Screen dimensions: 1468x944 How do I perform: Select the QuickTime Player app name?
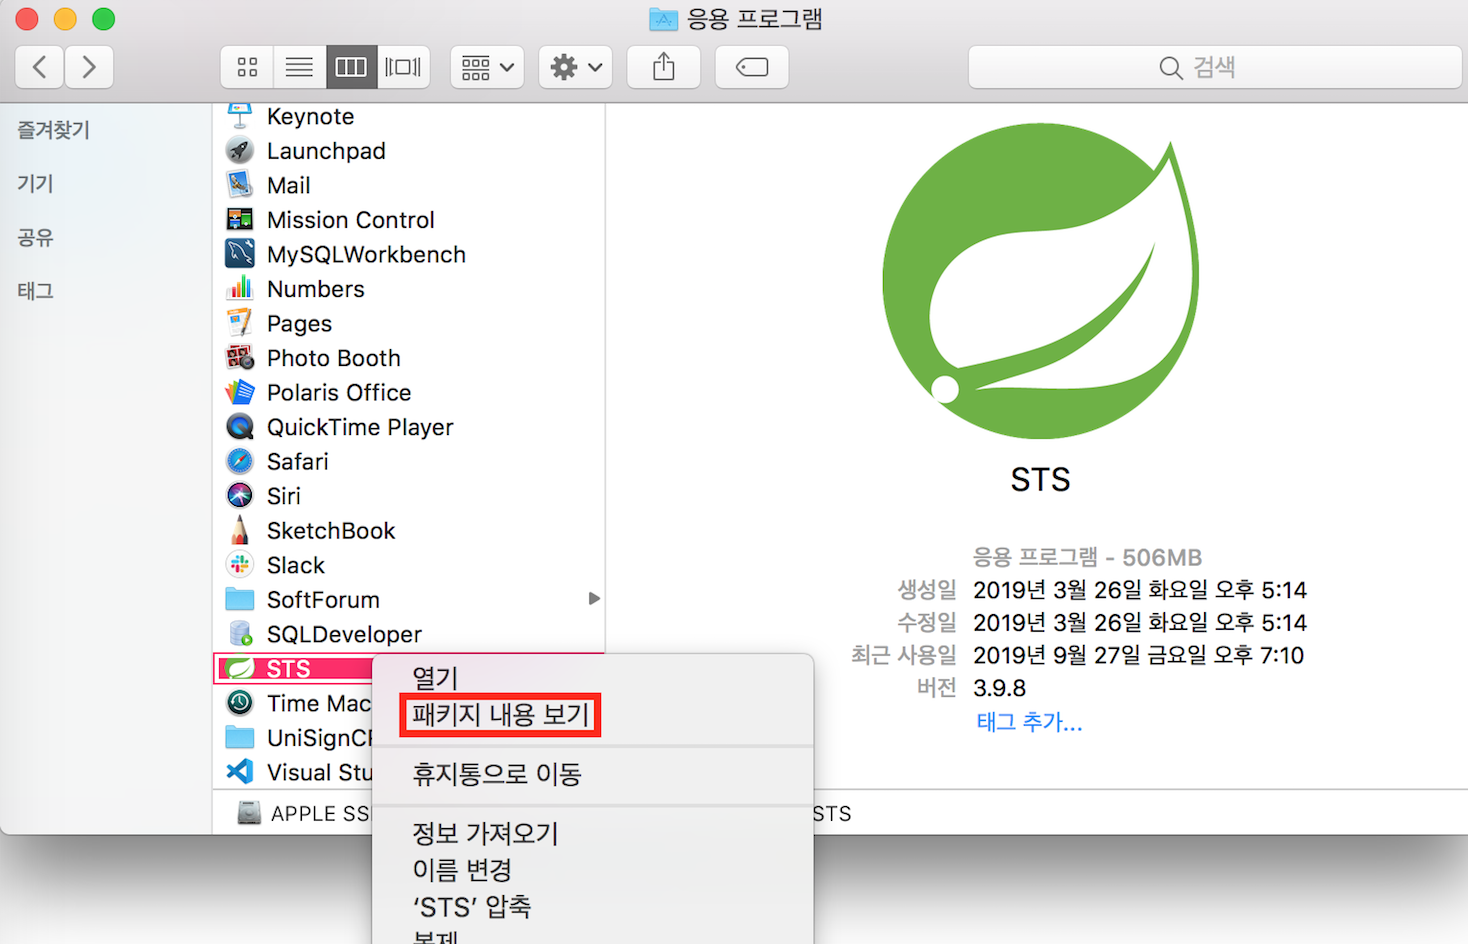click(x=360, y=428)
